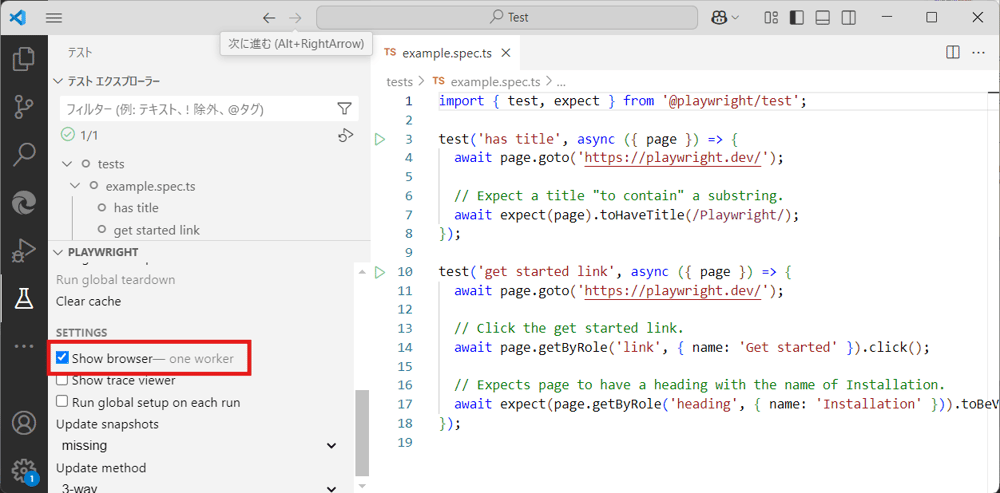Split the editor to the right
The width and height of the screenshot is (1000, 493).
tap(953, 53)
